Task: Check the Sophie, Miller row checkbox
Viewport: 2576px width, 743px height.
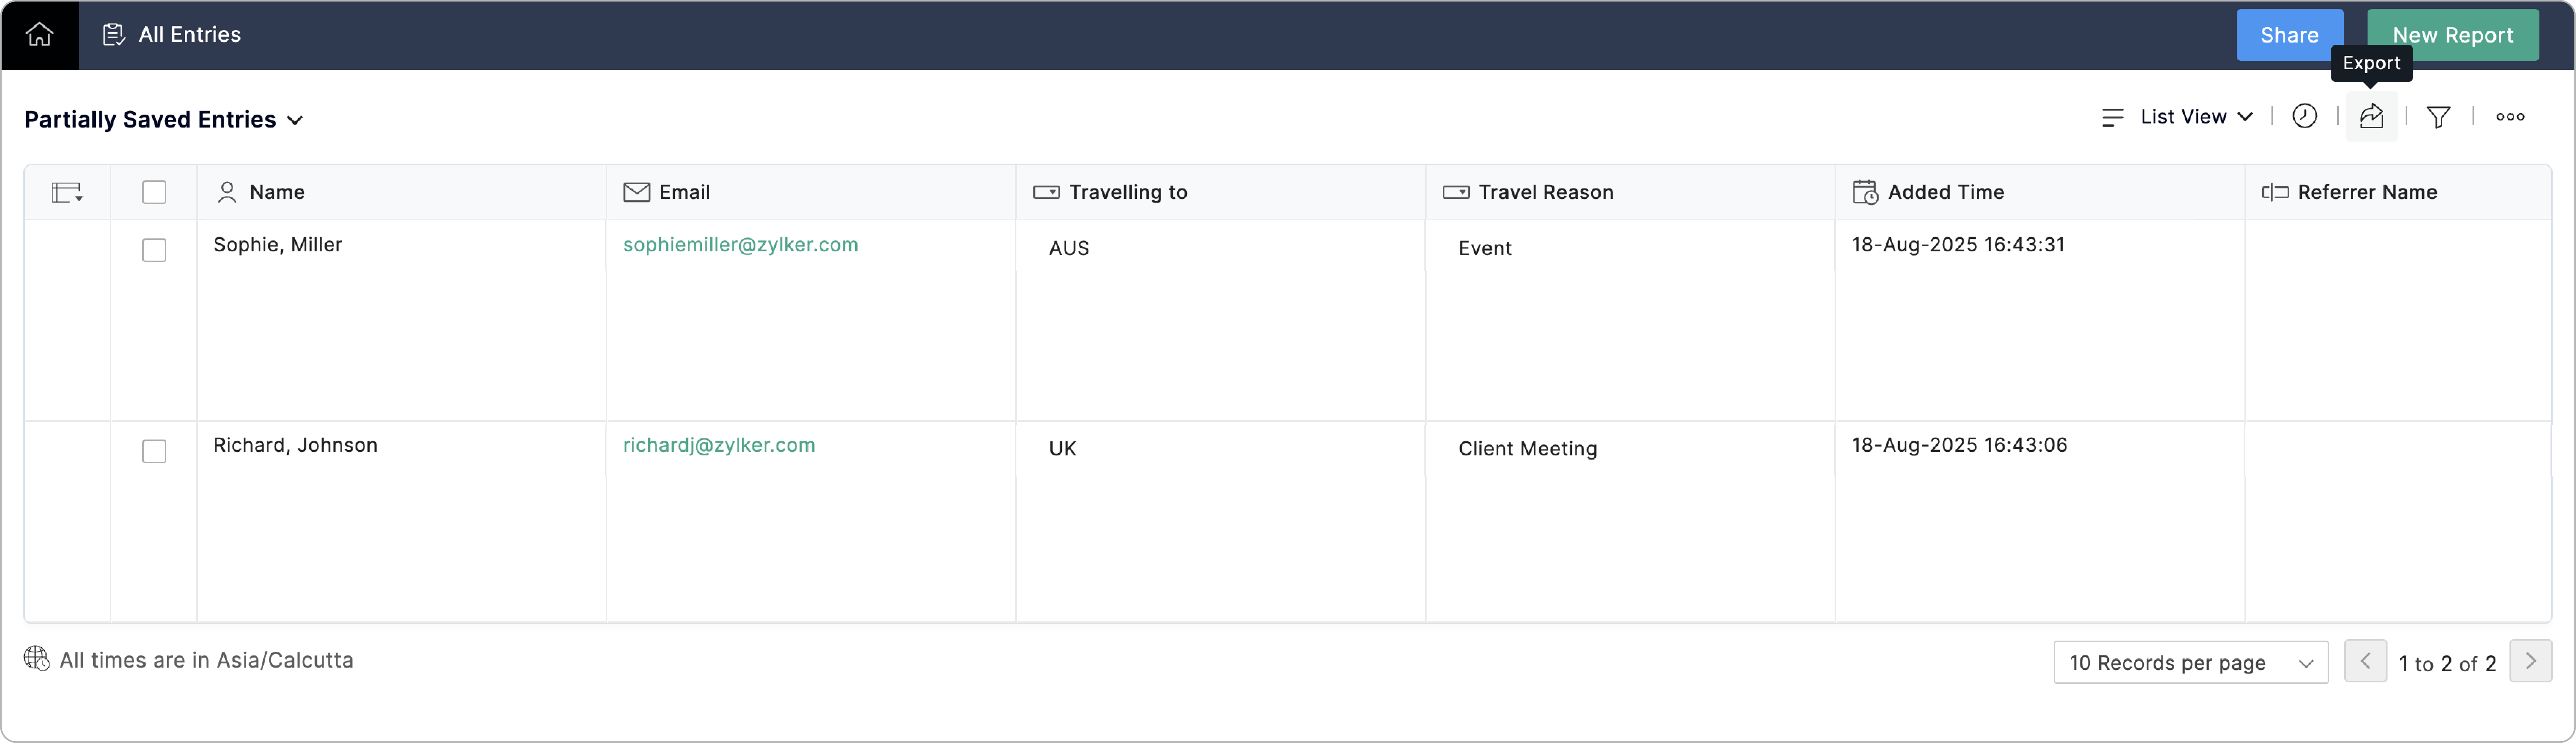Action: pyautogui.click(x=154, y=250)
